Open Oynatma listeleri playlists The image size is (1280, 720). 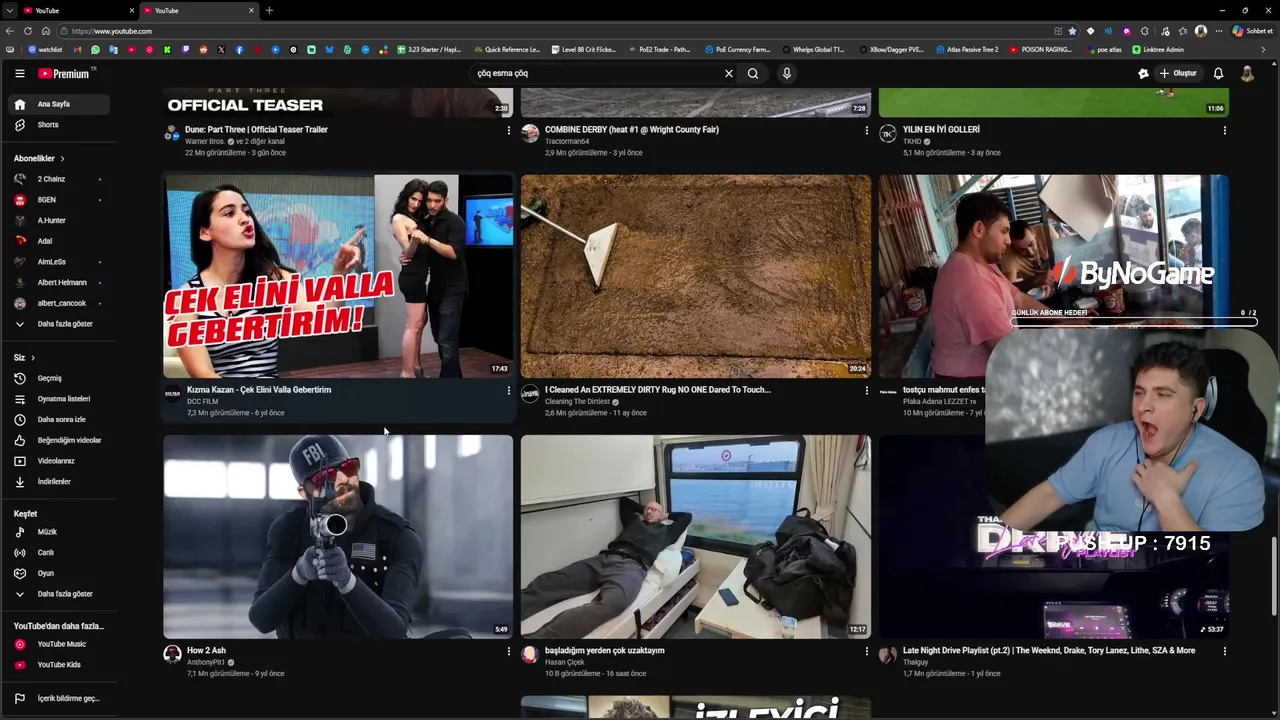coord(59,399)
